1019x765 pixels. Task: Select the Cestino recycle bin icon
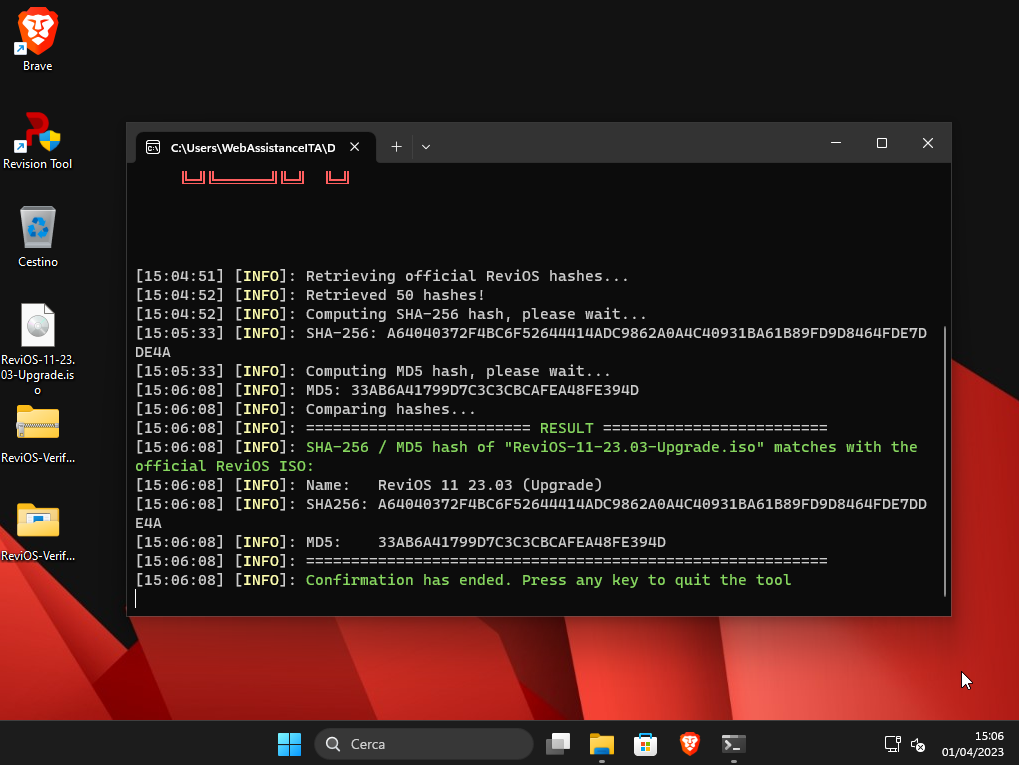[x=38, y=237]
